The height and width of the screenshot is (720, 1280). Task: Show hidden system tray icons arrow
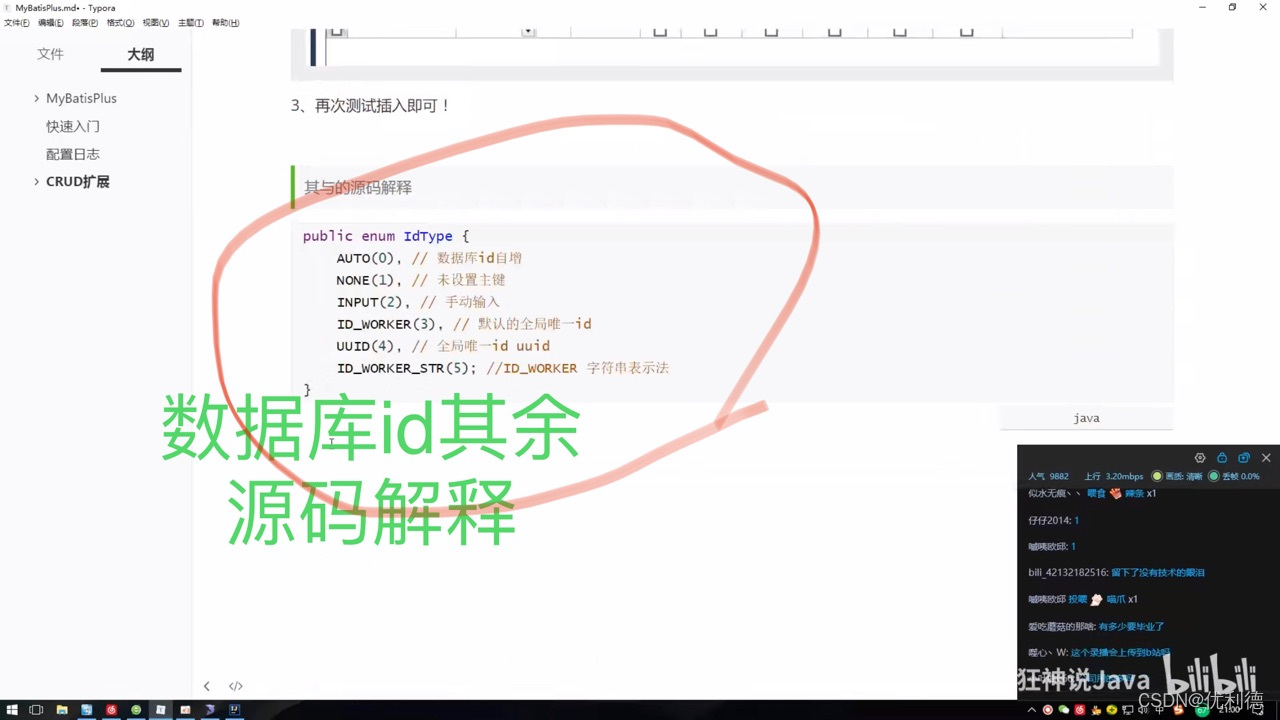pos(1032,710)
